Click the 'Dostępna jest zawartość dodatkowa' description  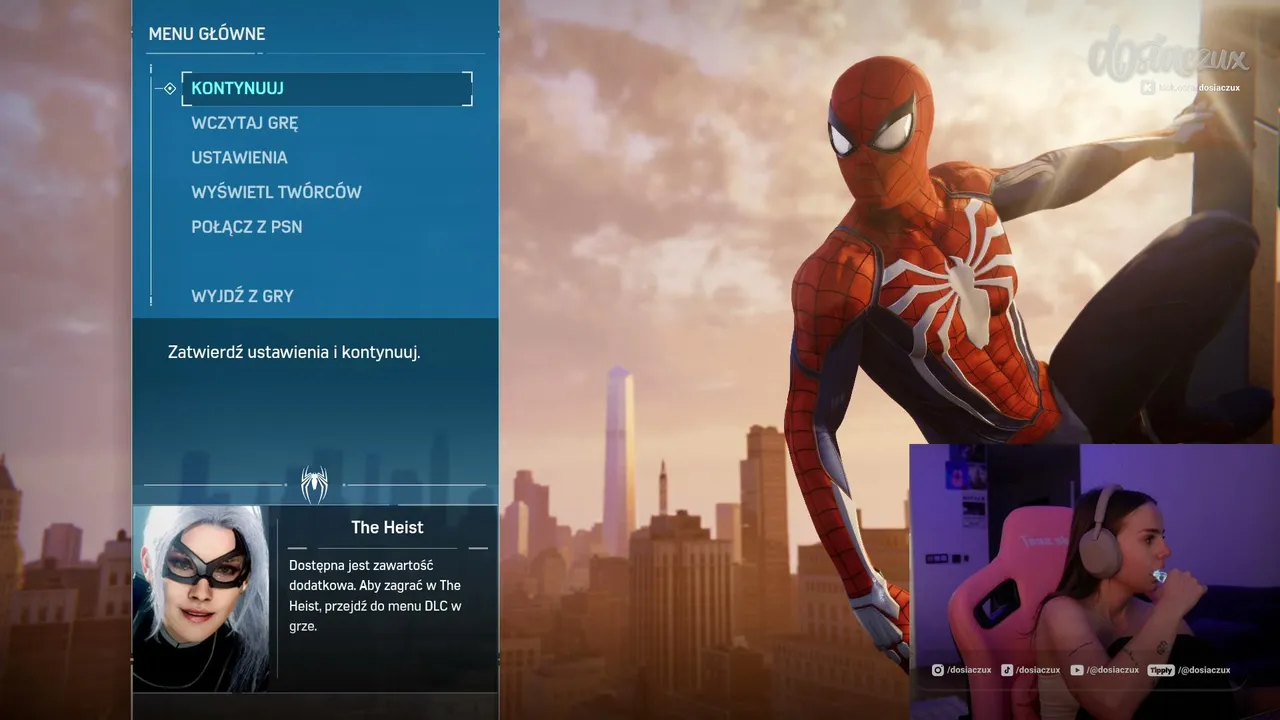[x=375, y=595]
